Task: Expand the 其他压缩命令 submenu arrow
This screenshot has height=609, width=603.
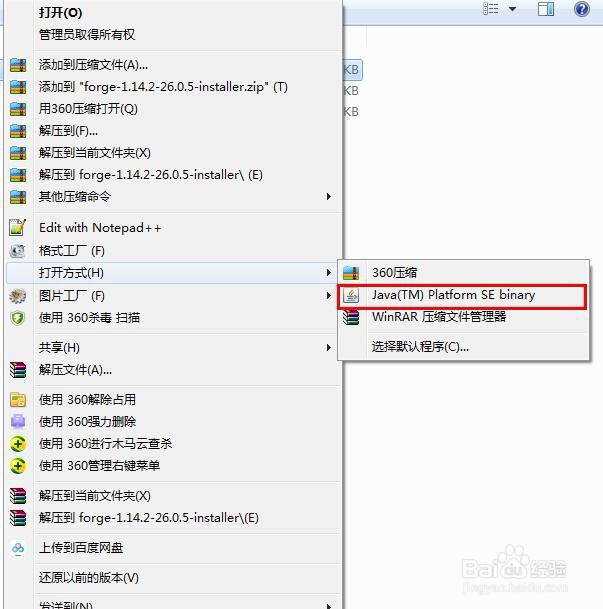Action: point(328,197)
